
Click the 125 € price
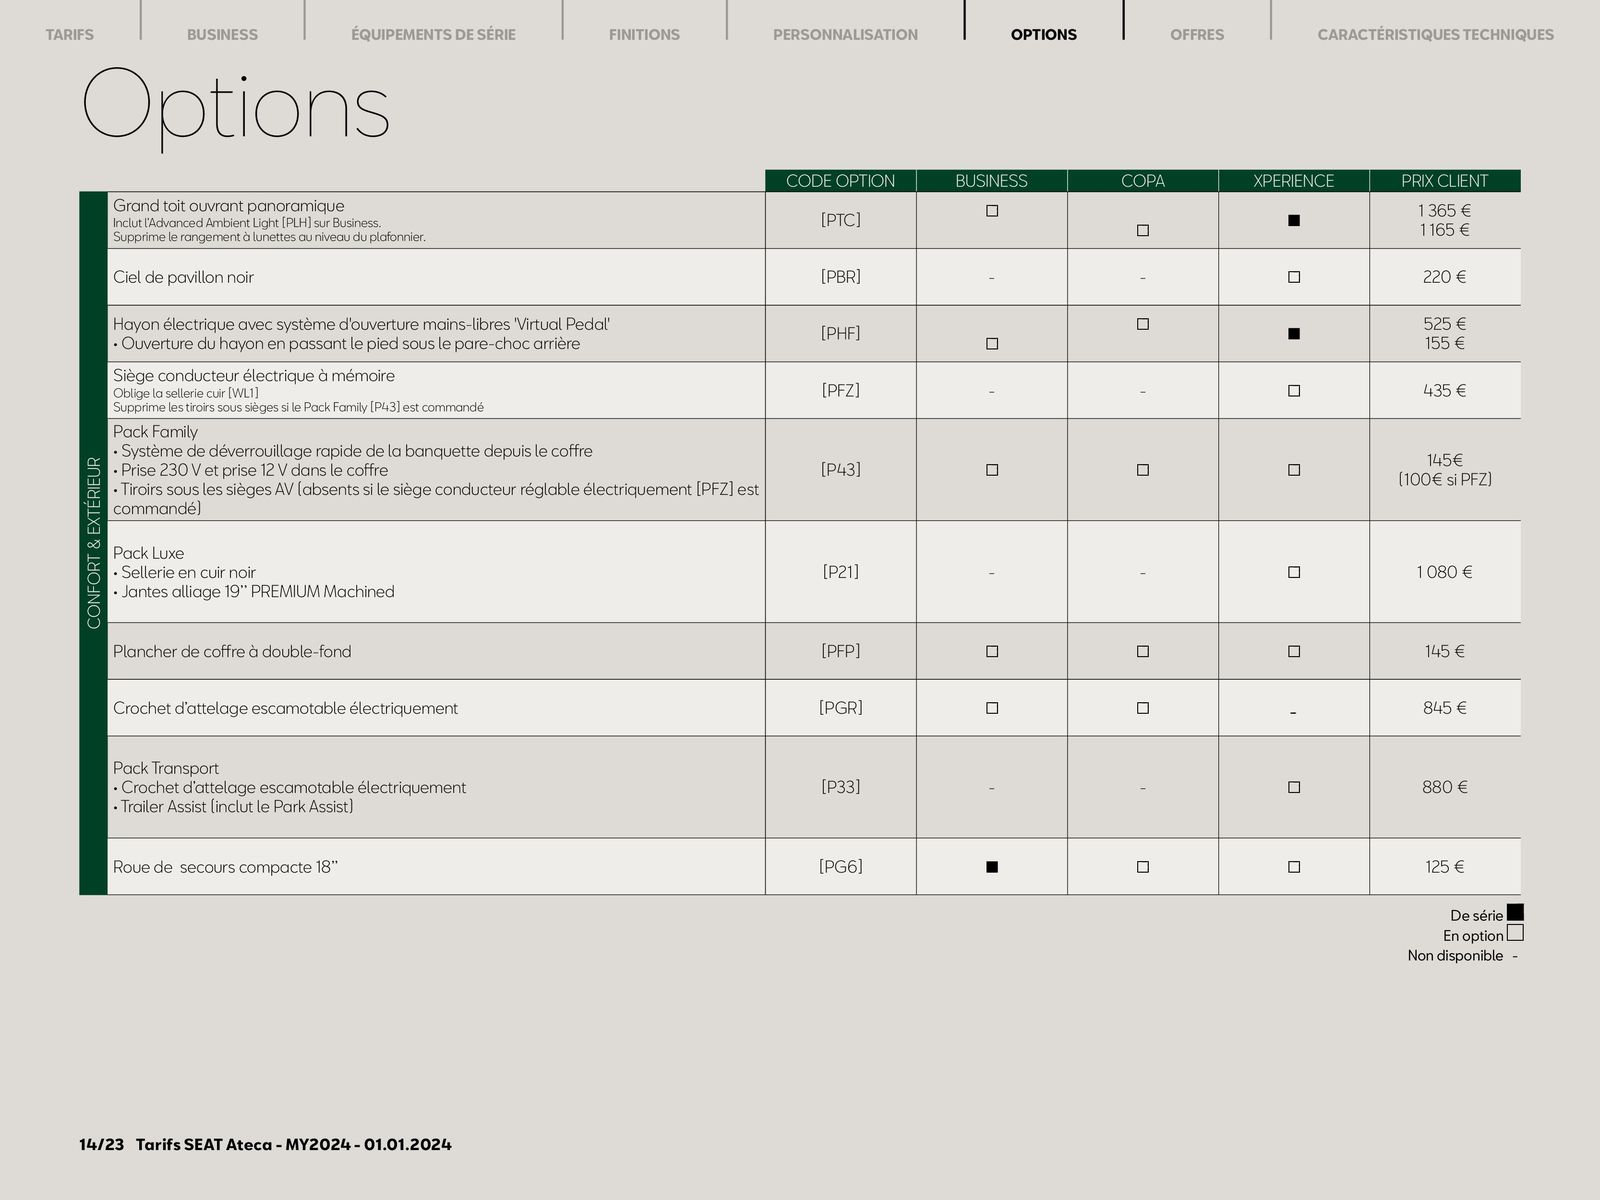coord(1445,867)
